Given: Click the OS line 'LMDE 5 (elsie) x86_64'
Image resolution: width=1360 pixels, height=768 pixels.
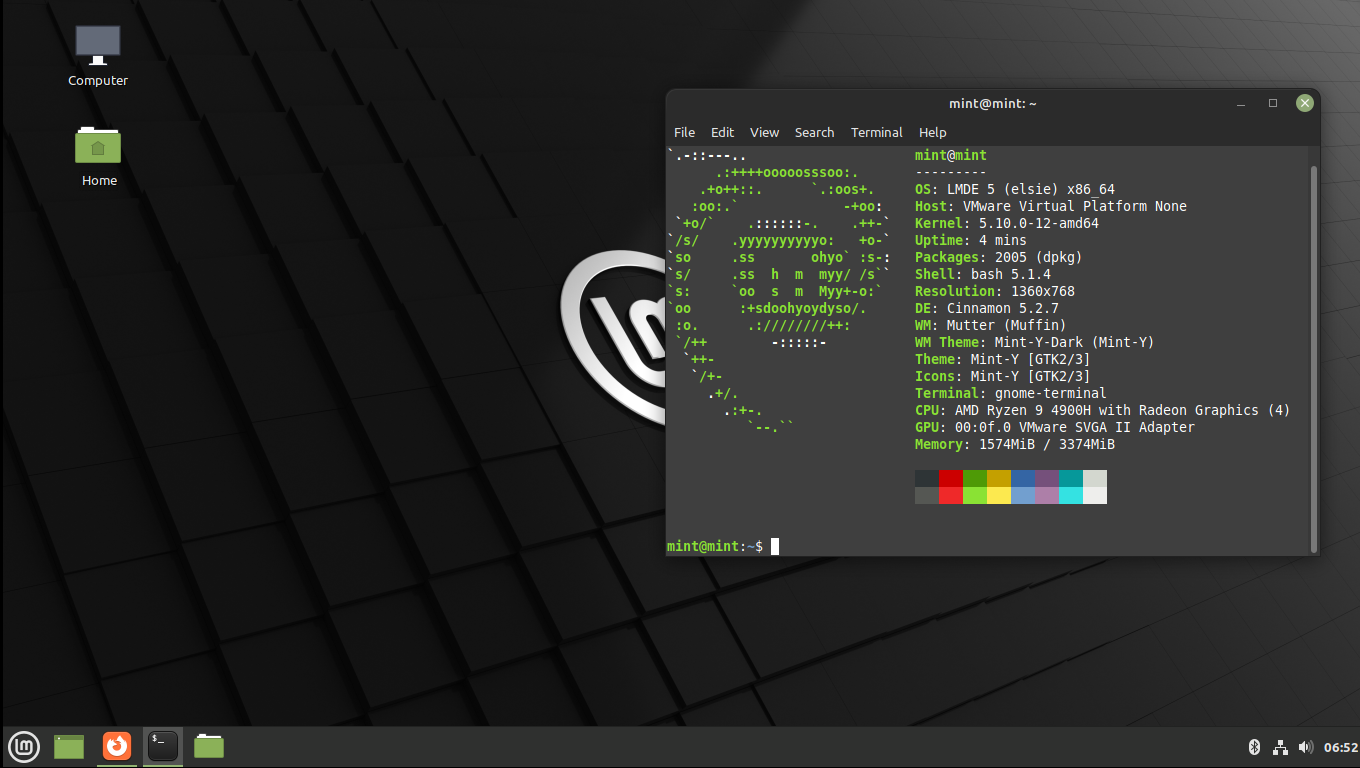Looking at the screenshot, I should (1031, 189).
